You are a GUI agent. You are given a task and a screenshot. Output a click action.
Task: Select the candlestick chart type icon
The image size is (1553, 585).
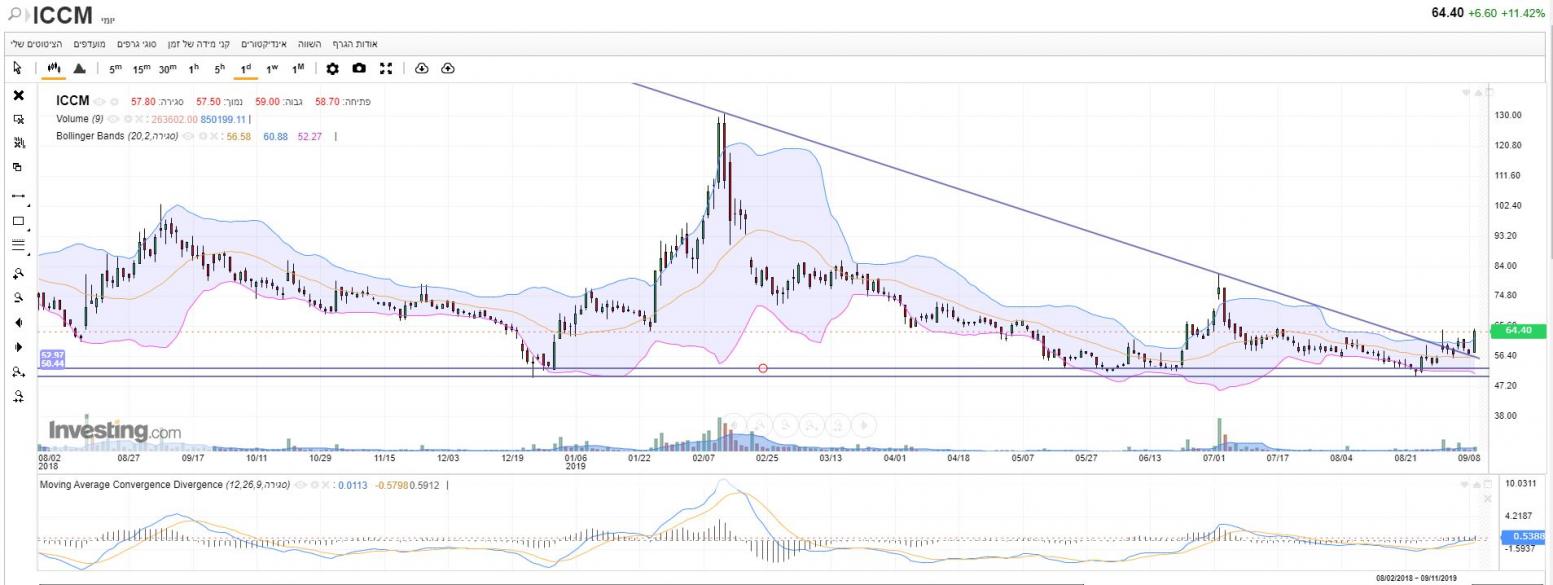tap(54, 68)
